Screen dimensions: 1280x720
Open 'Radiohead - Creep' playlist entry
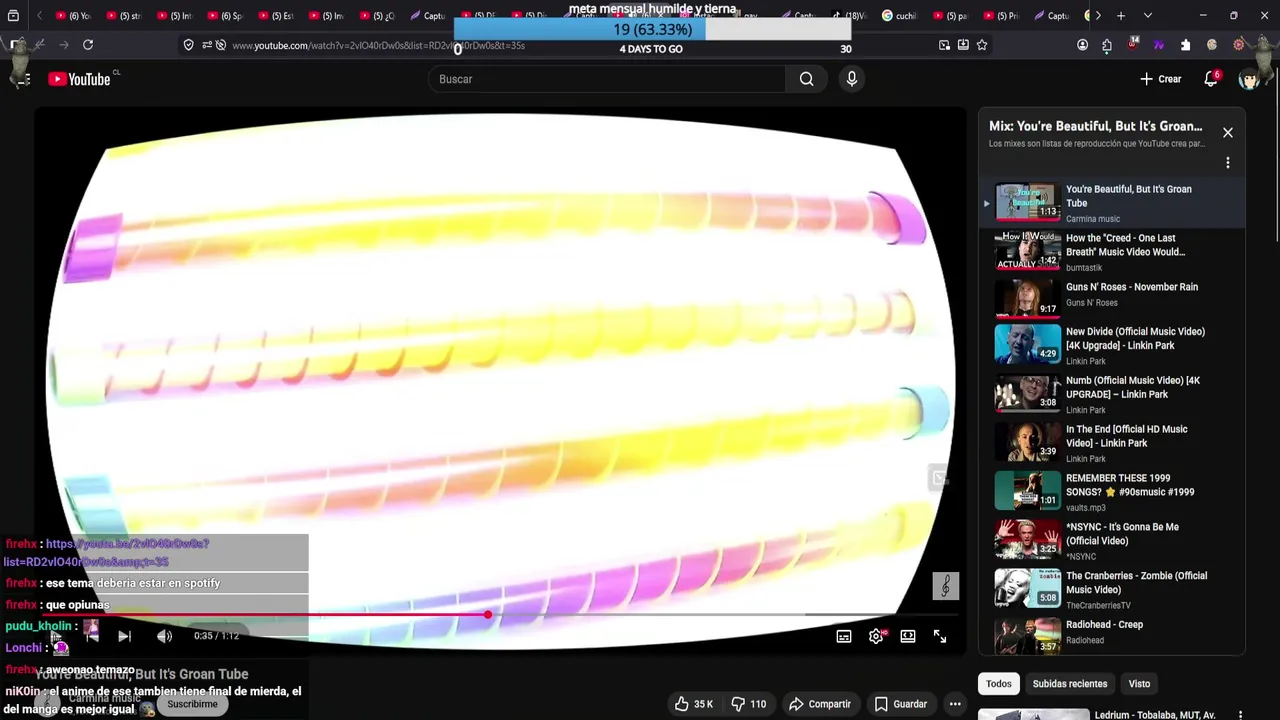(1110, 635)
